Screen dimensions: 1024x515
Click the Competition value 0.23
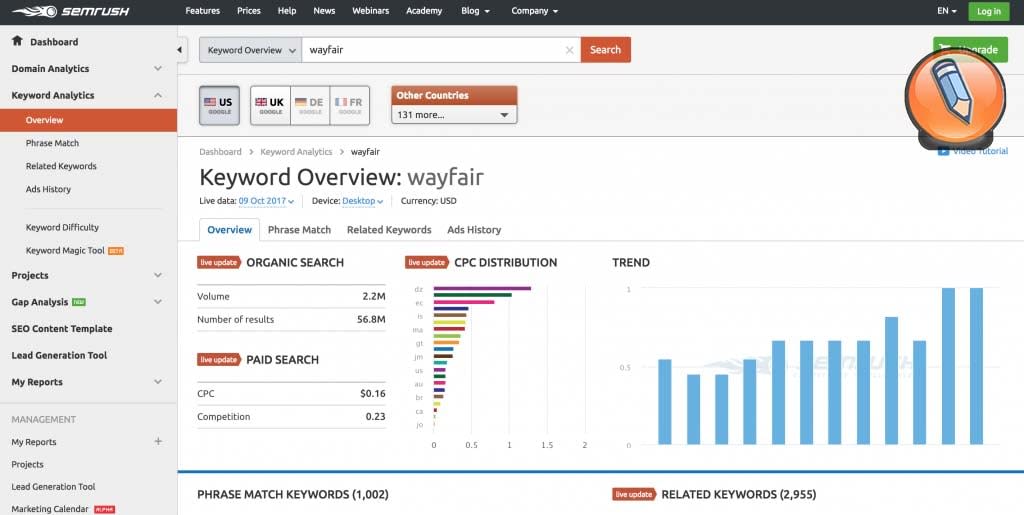point(376,416)
